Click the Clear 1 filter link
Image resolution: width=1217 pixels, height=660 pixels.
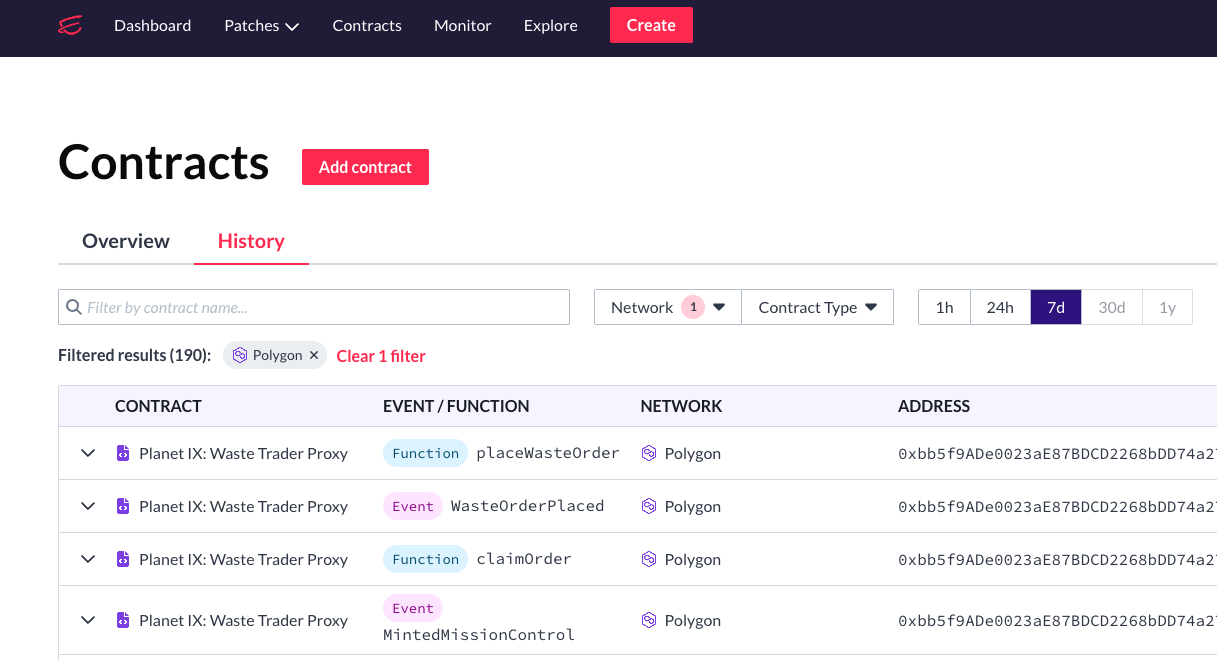381,356
